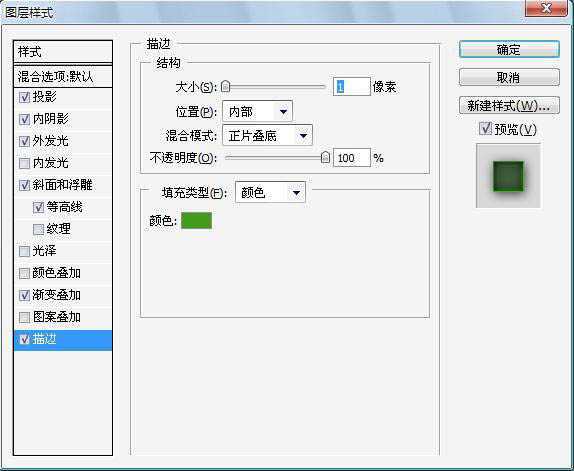The height and width of the screenshot is (471, 574).
Task: Select the 纹理 sub-style label
Action: (59, 229)
